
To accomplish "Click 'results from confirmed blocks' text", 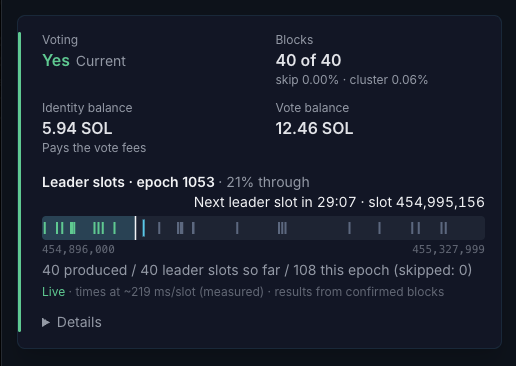I will (359, 292).
